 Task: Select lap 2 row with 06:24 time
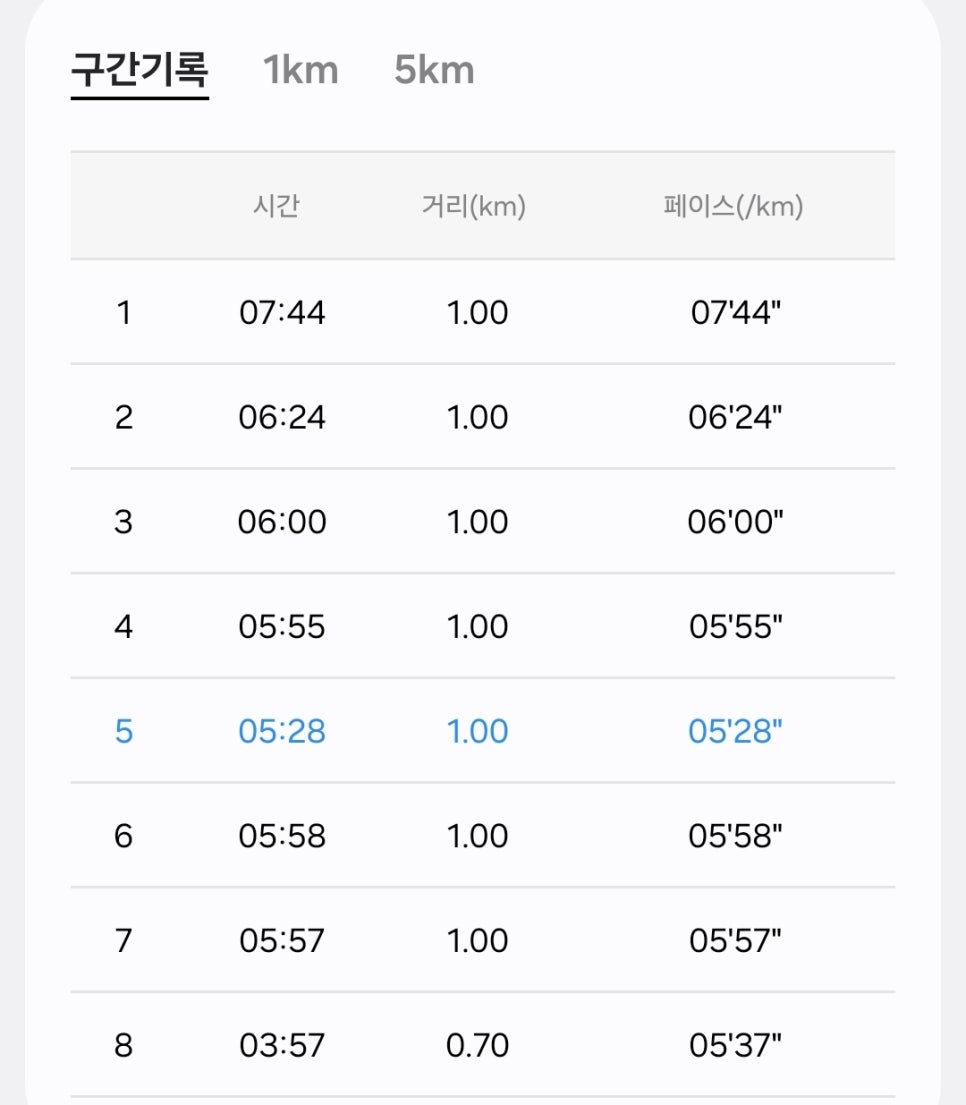[x=483, y=416]
